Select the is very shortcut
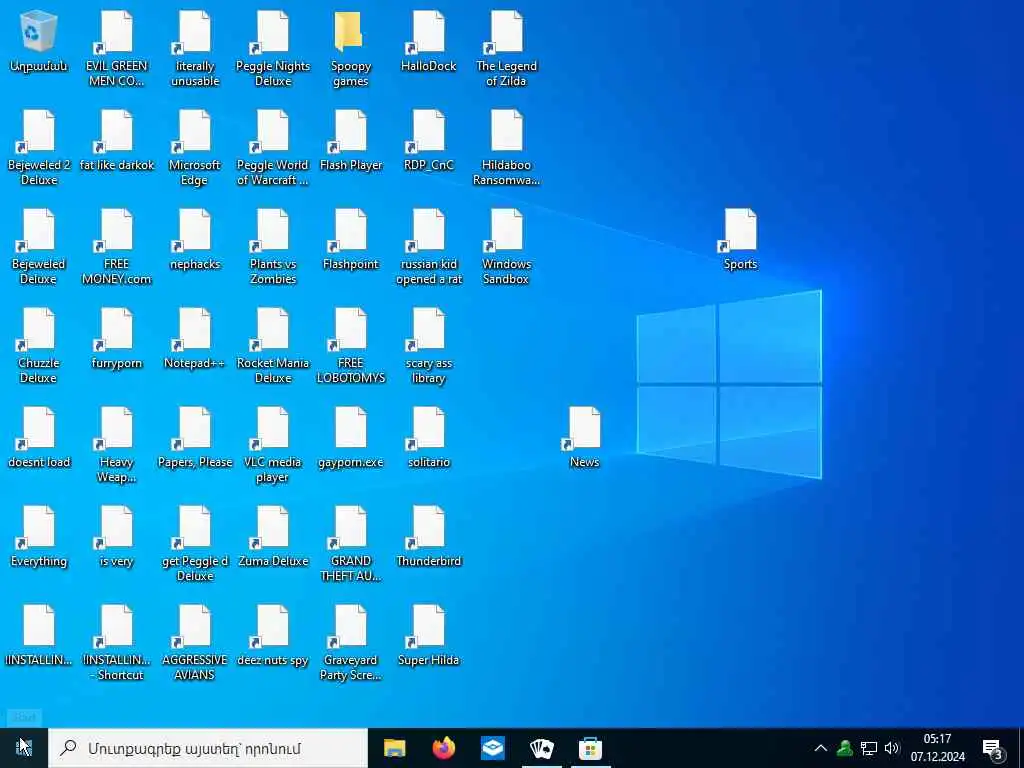Image resolution: width=1024 pixels, height=768 pixels. click(x=117, y=537)
